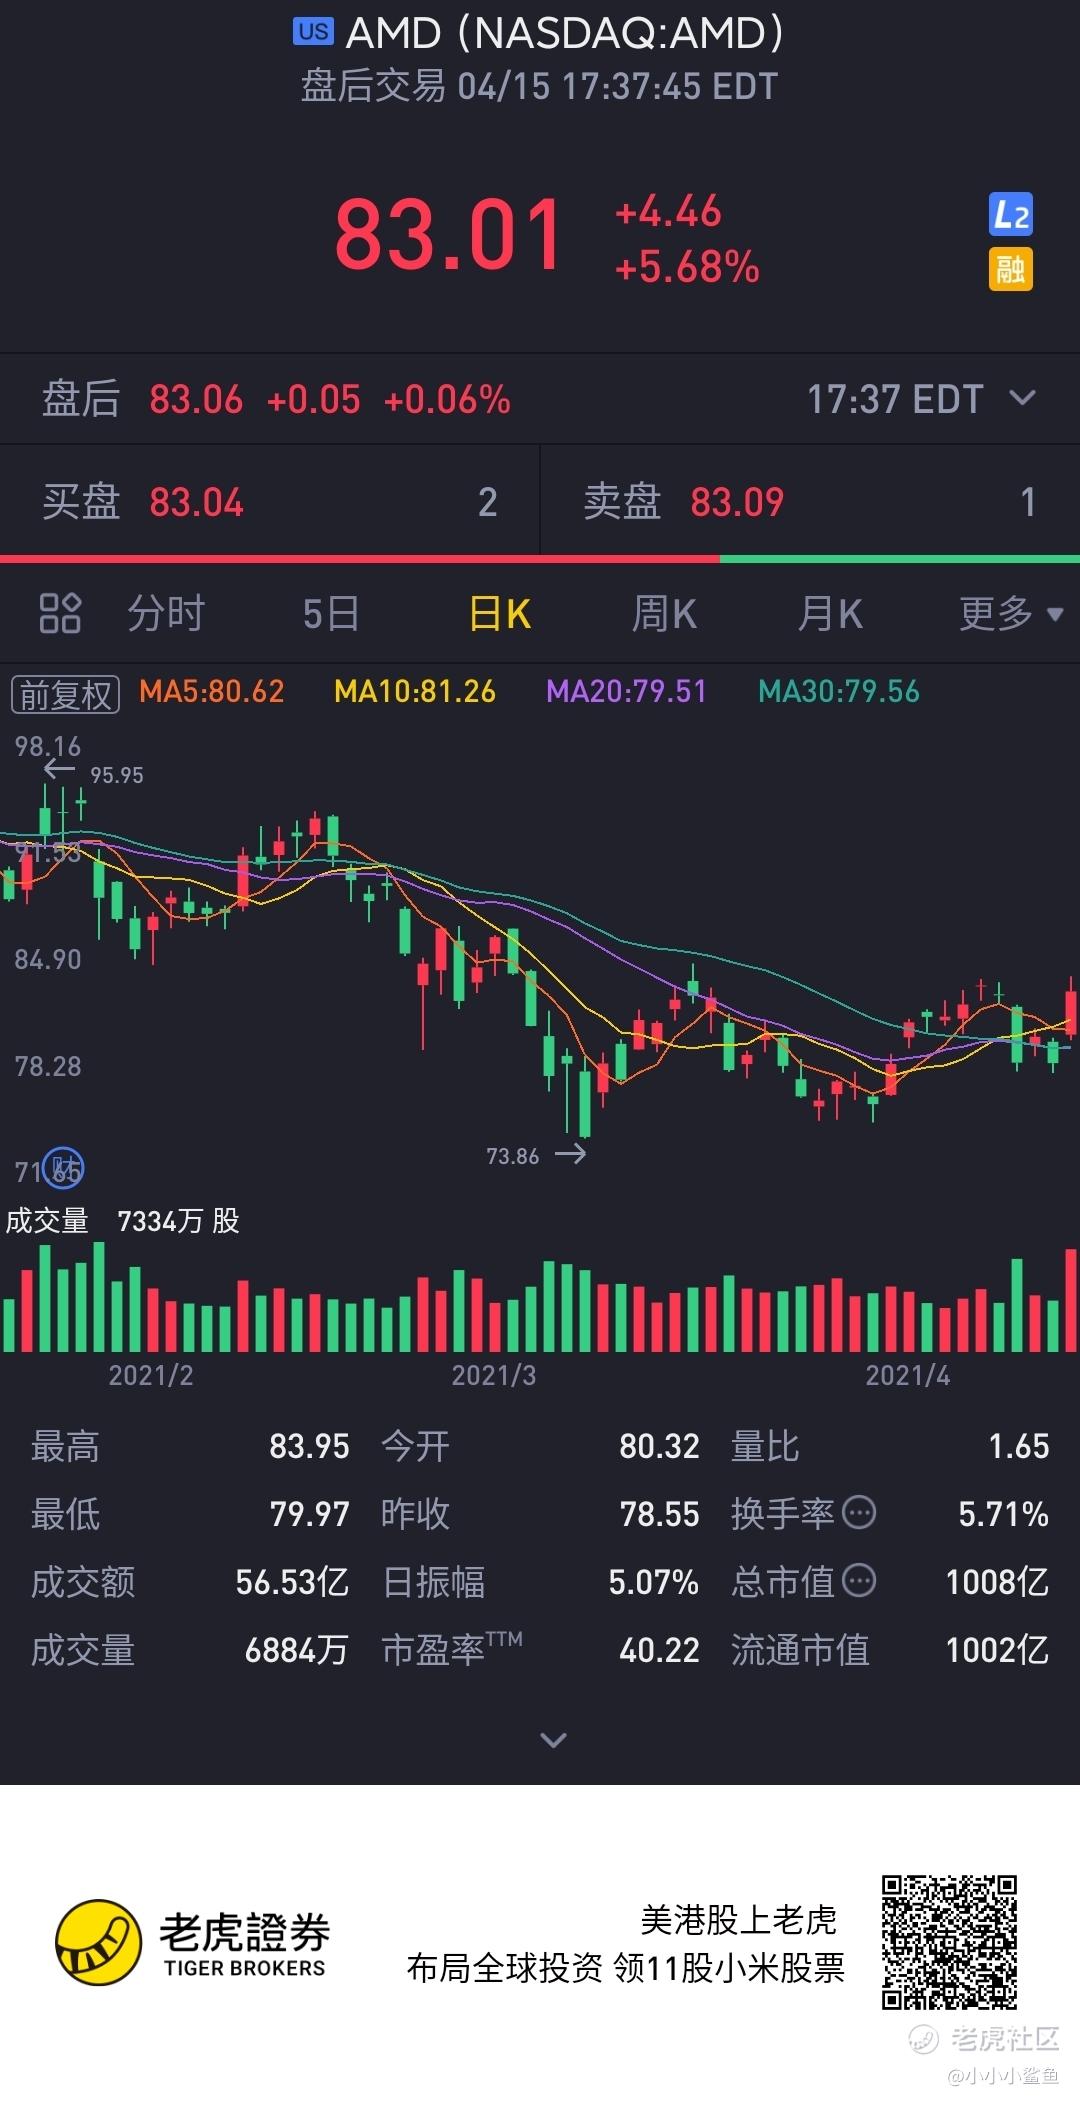Tap the 卖盘 83.09 ask row
1080x2101 pixels.
810,501
